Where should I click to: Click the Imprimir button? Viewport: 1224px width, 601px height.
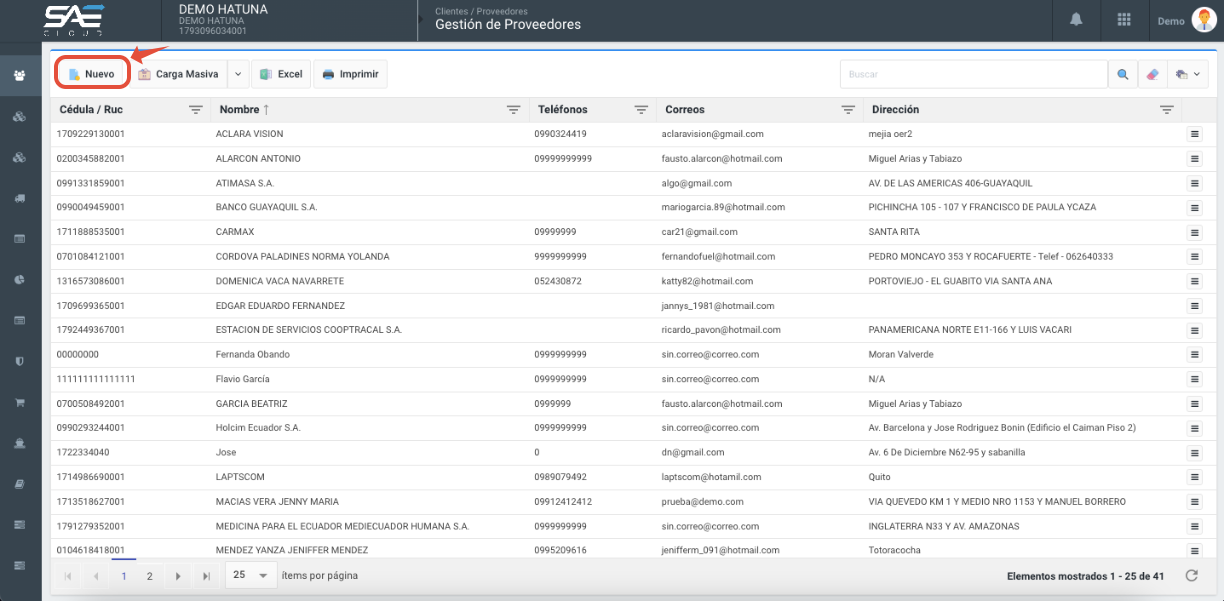350,74
